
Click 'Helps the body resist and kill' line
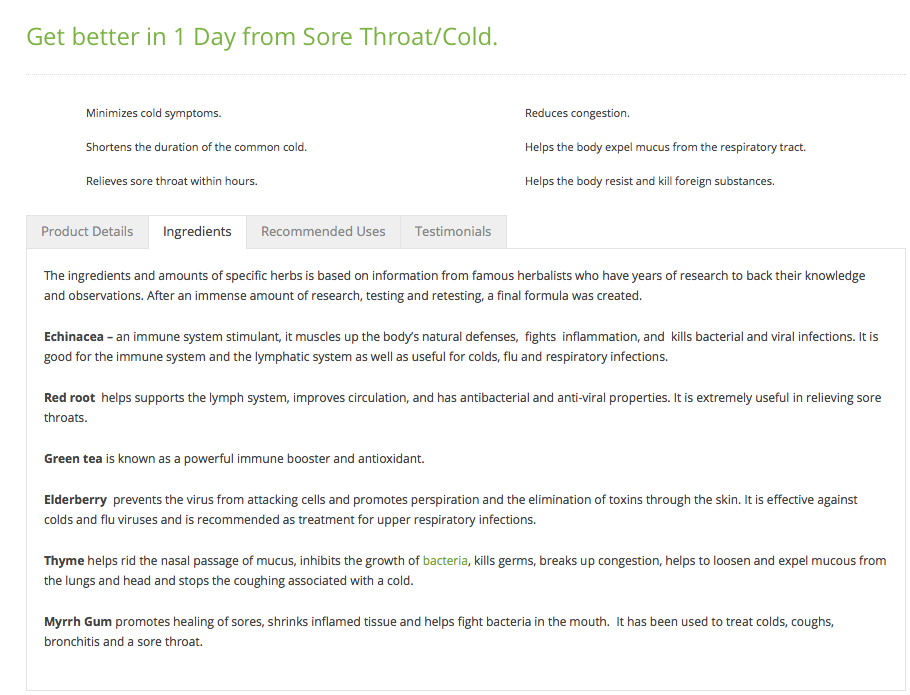pos(649,181)
